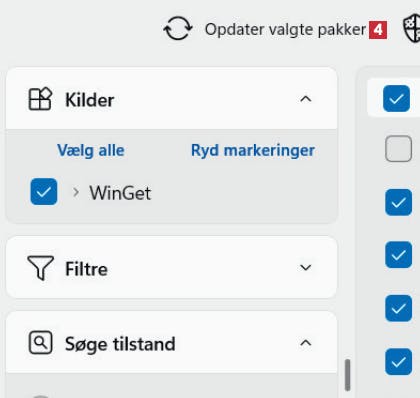Click the Kilder sources icon

(40, 99)
